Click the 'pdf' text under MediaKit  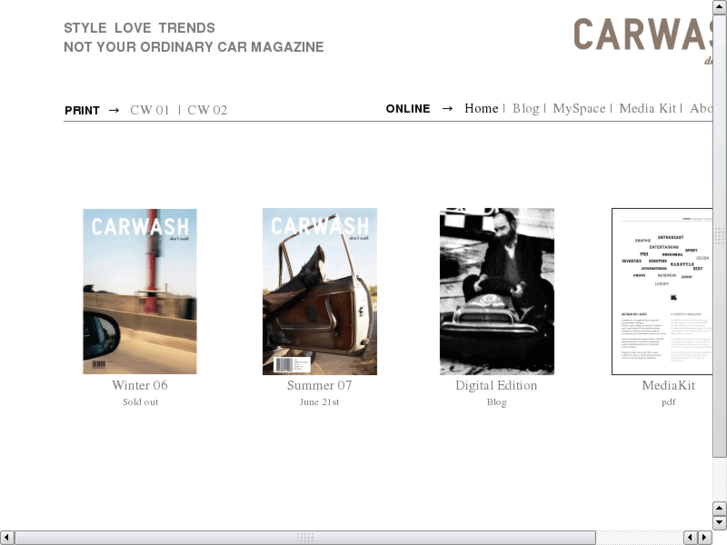[x=668, y=403]
